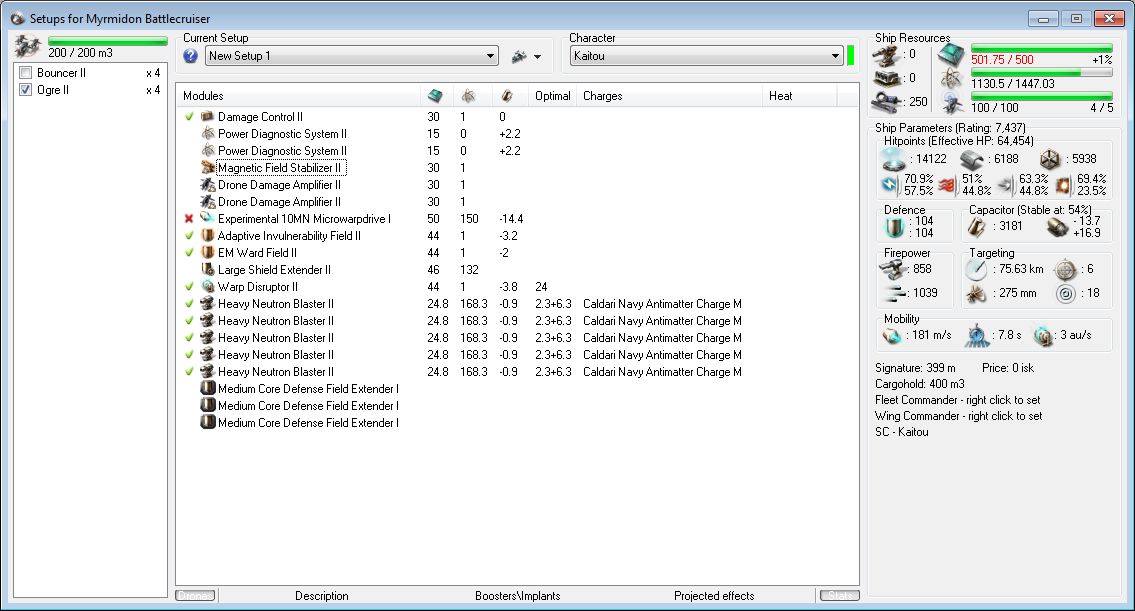Screen dimensions: 1135x611
Task: Click the max velocity icon showing 181 m/s
Action: point(892,336)
